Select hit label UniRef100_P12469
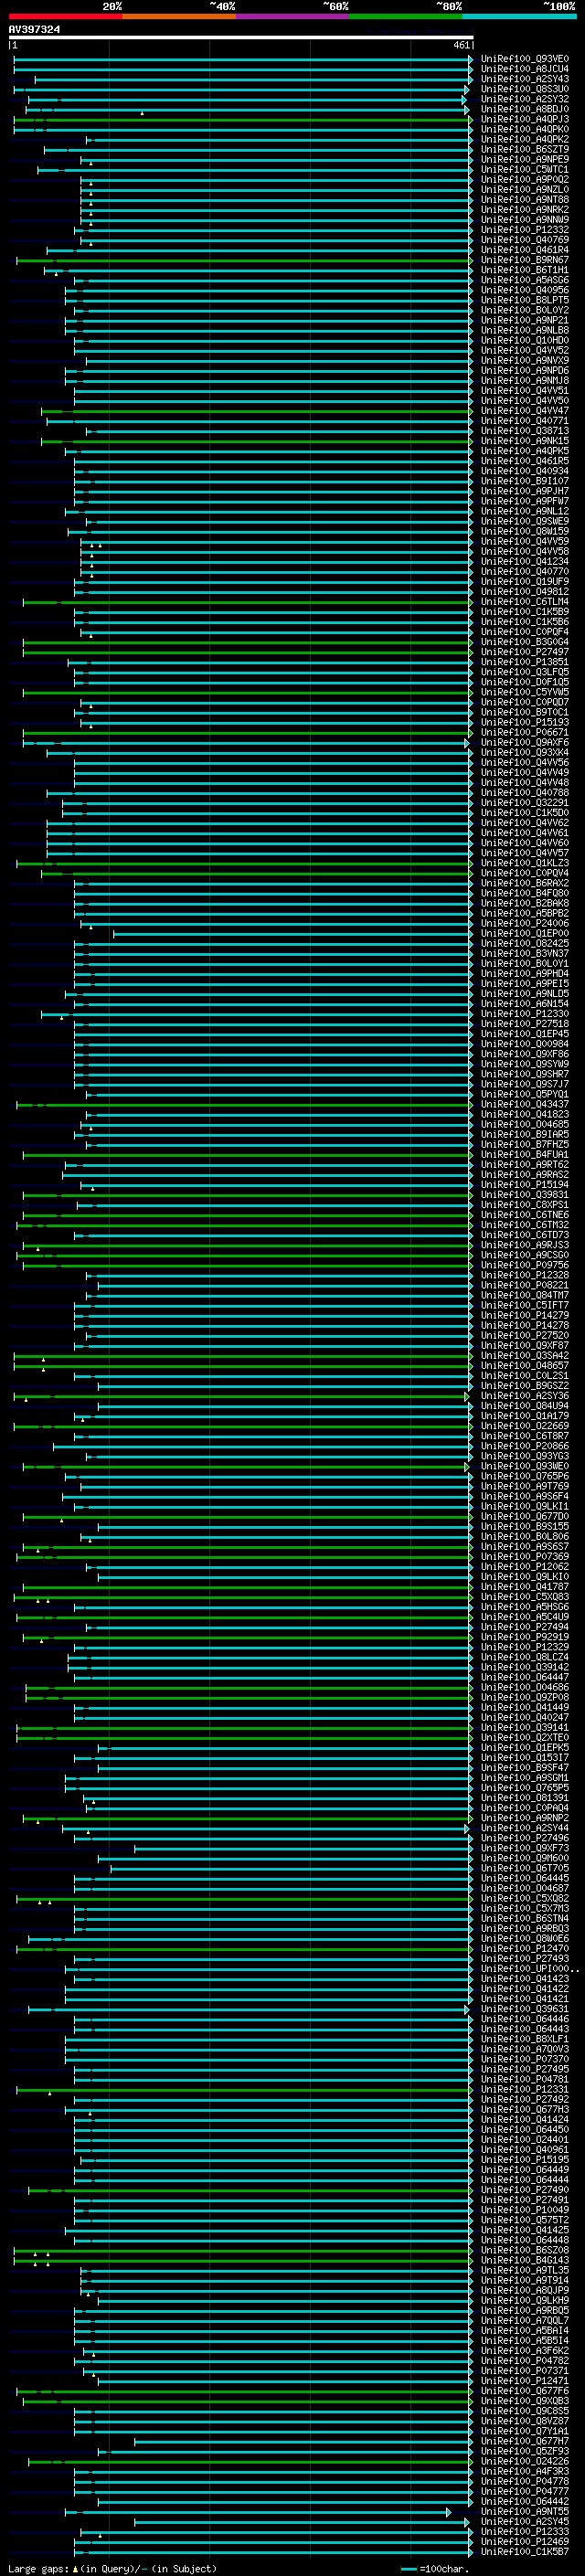 pos(524,2541)
